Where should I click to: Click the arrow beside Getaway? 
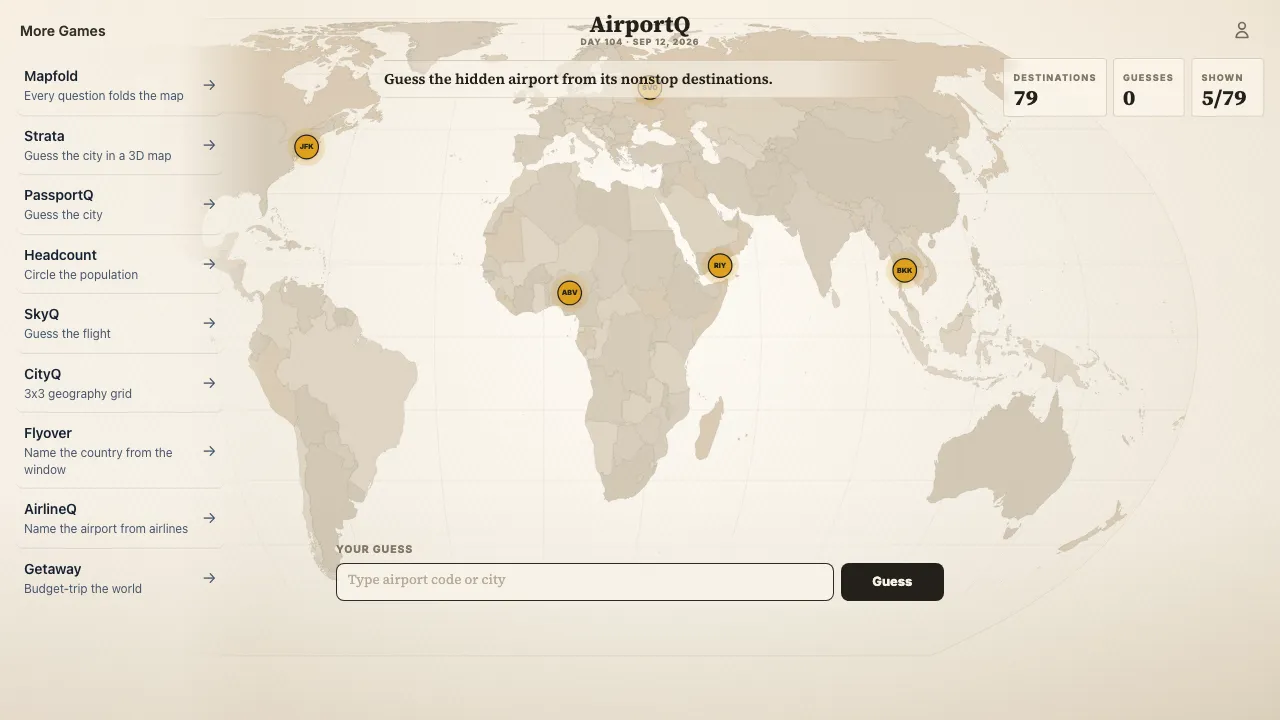(x=209, y=578)
